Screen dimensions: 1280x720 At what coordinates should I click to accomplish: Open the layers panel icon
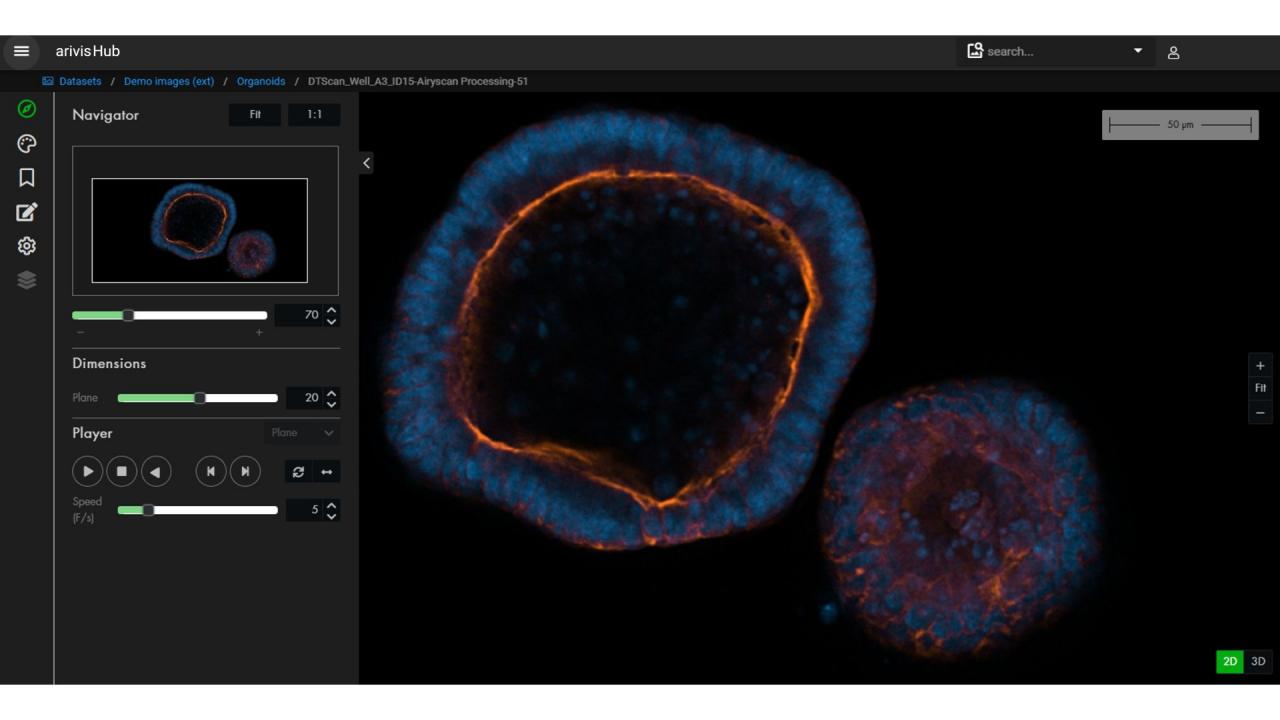tap(26, 280)
